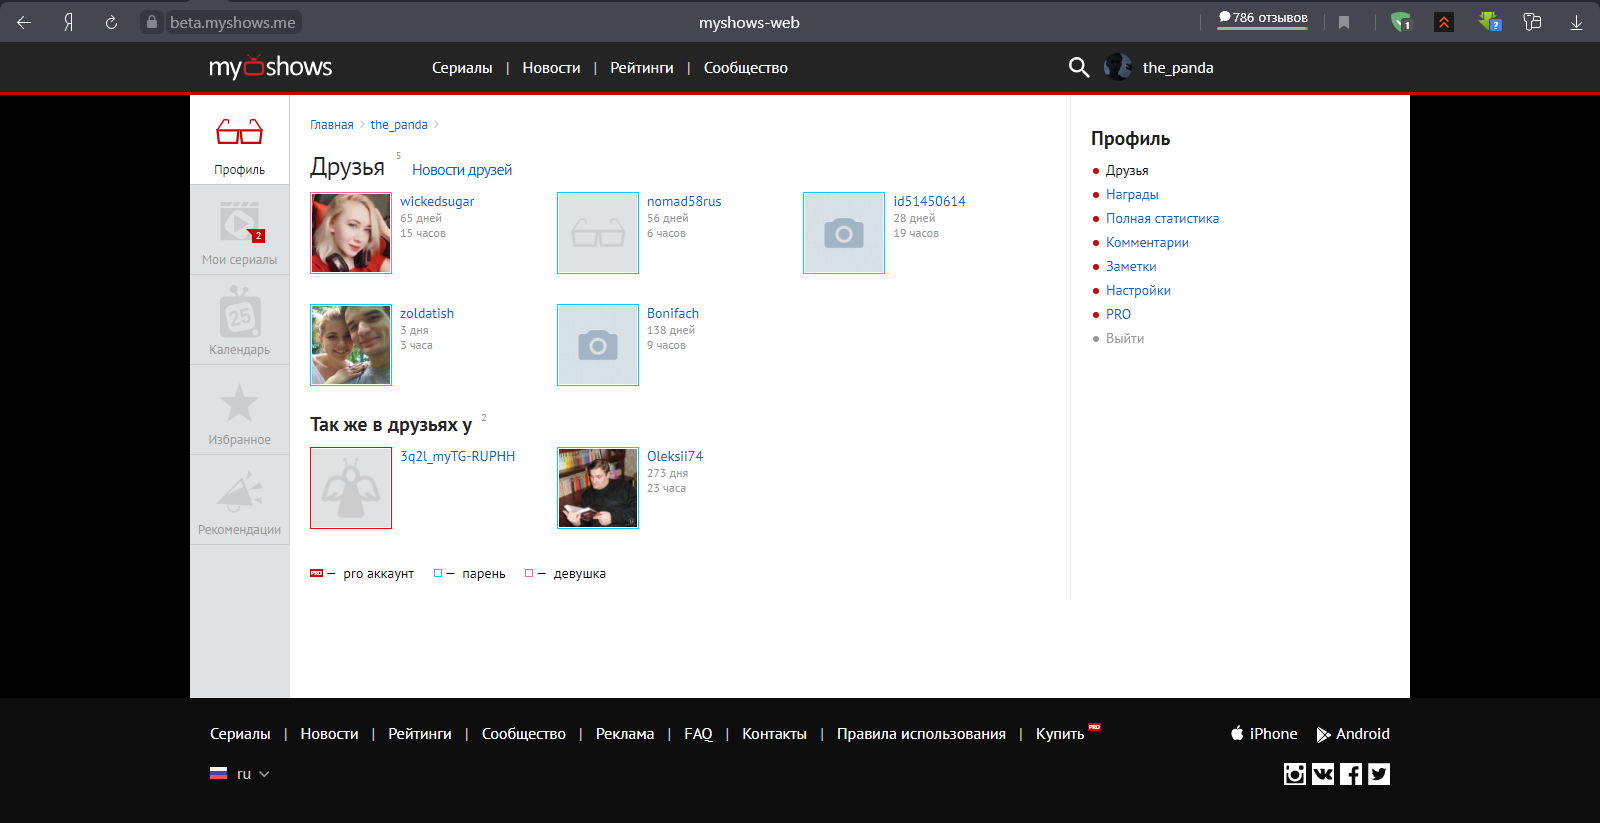Open the Twitter social icon
Viewport: 1600px width, 823px height.
coord(1379,774)
